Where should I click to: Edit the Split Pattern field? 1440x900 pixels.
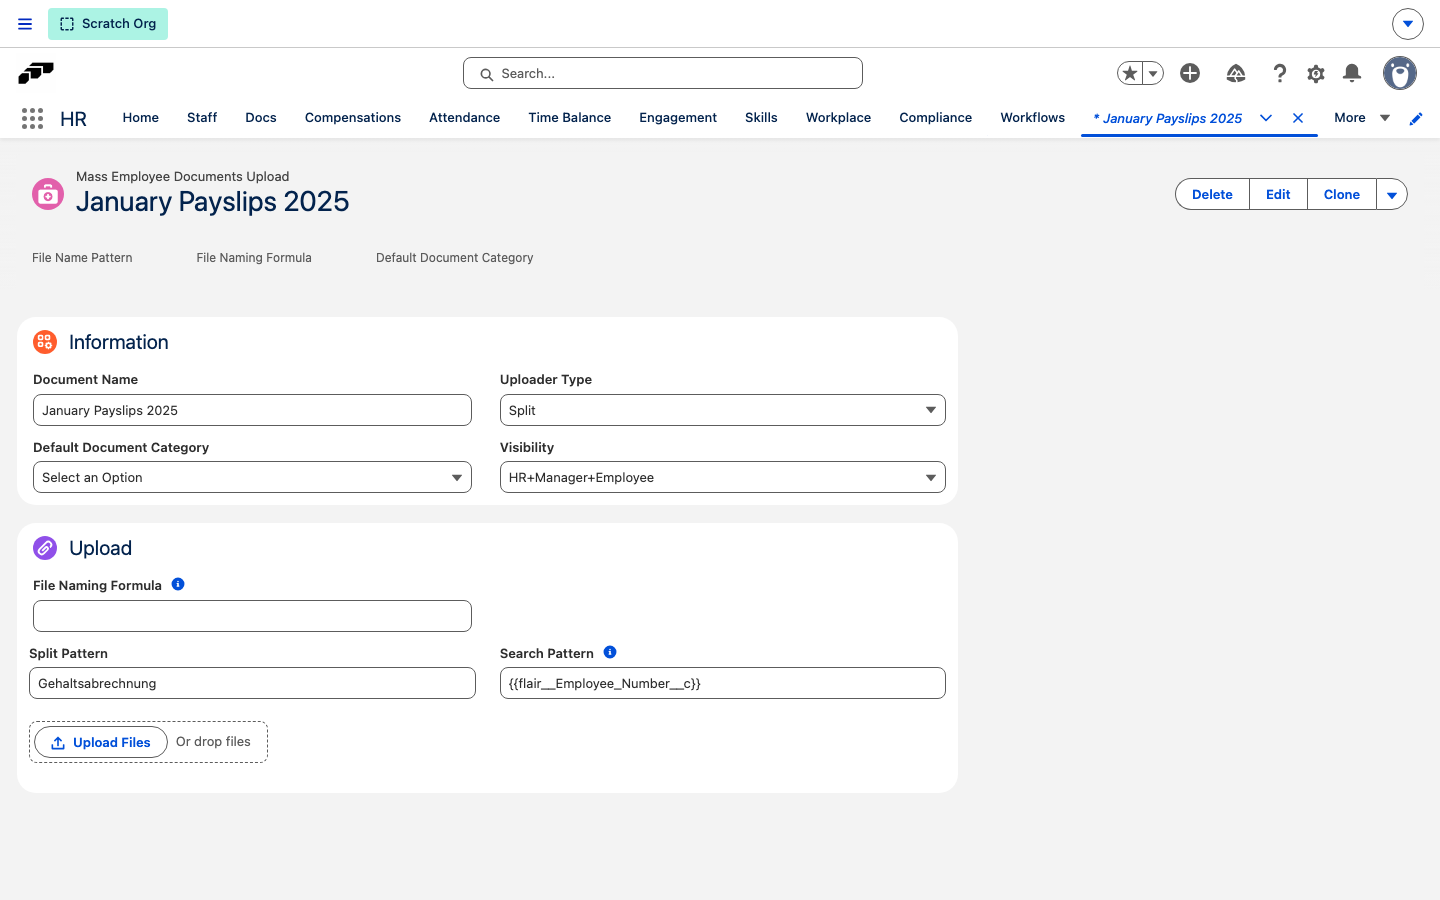pyautogui.click(x=252, y=683)
